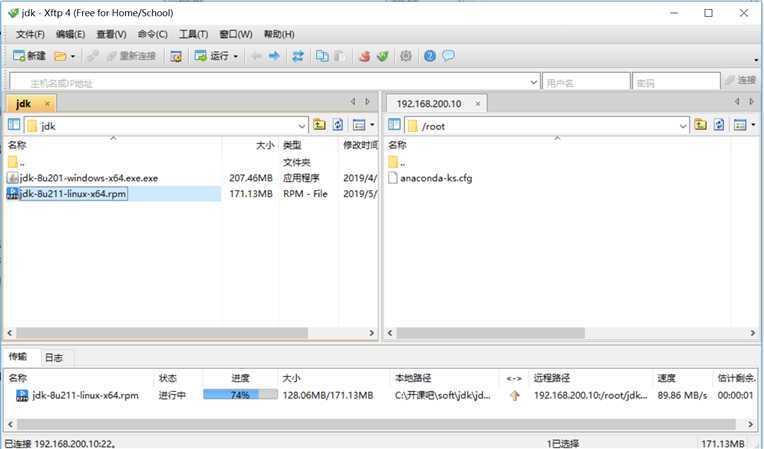Image resolution: width=764 pixels, height=449 pixels.
Task: Click the grey left transfer arrow
Action: pyautogui.click(x=256, y=56)
